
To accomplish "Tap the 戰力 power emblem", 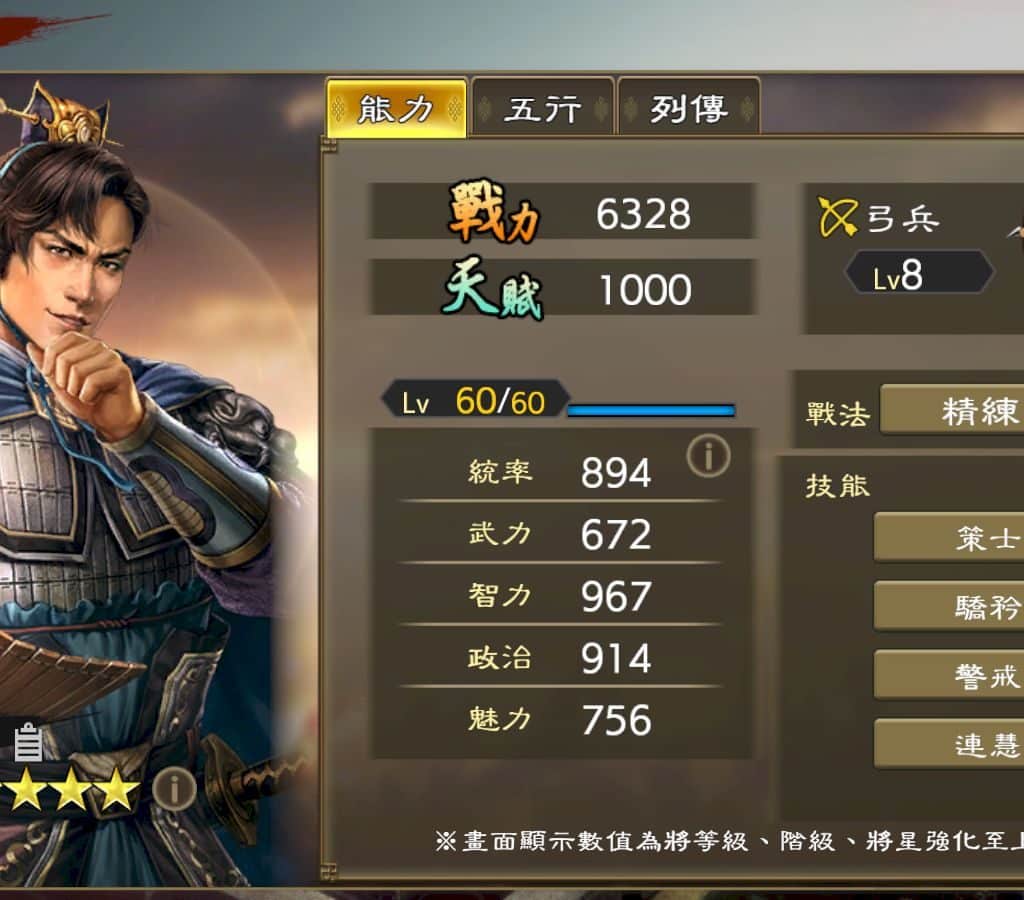I will point(494,213).
